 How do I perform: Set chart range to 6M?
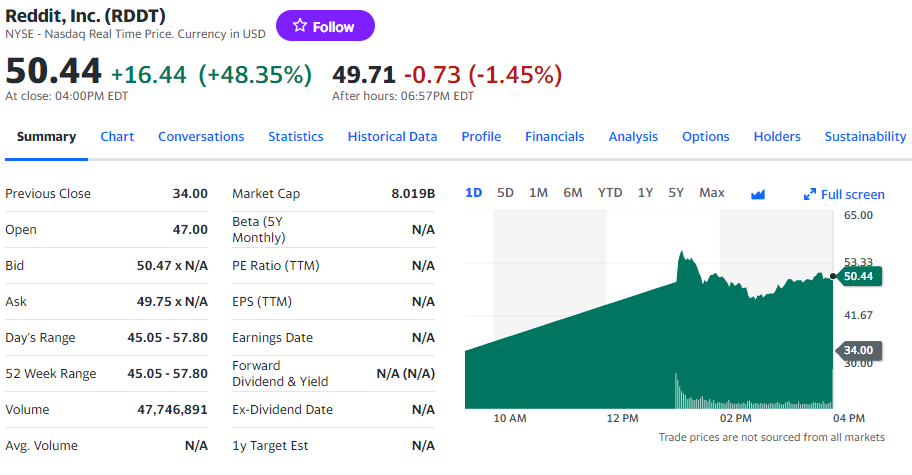tap(572, 192)
